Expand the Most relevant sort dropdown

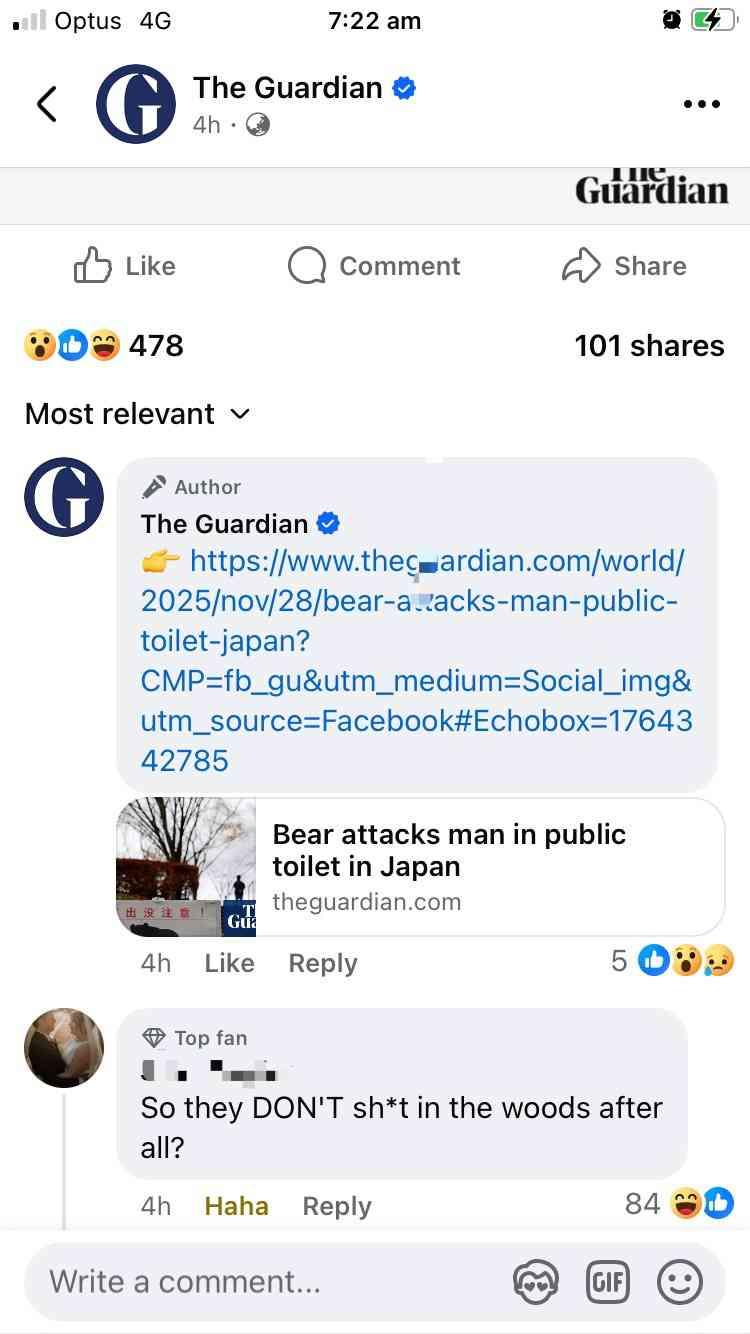point(137,414)
